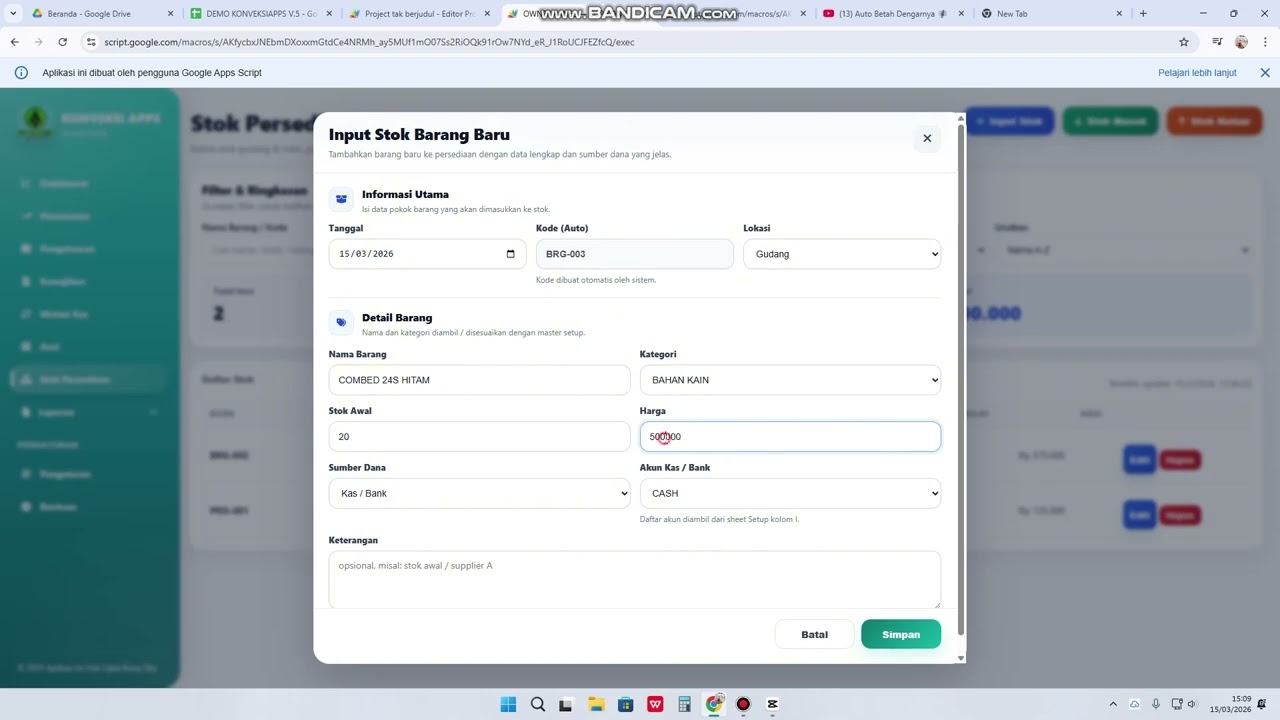Image resolution: width=1280 pixels, height=720 pixels.
Task: Close the Input Stok Barang Baru dialog
Action: (927, 138)
